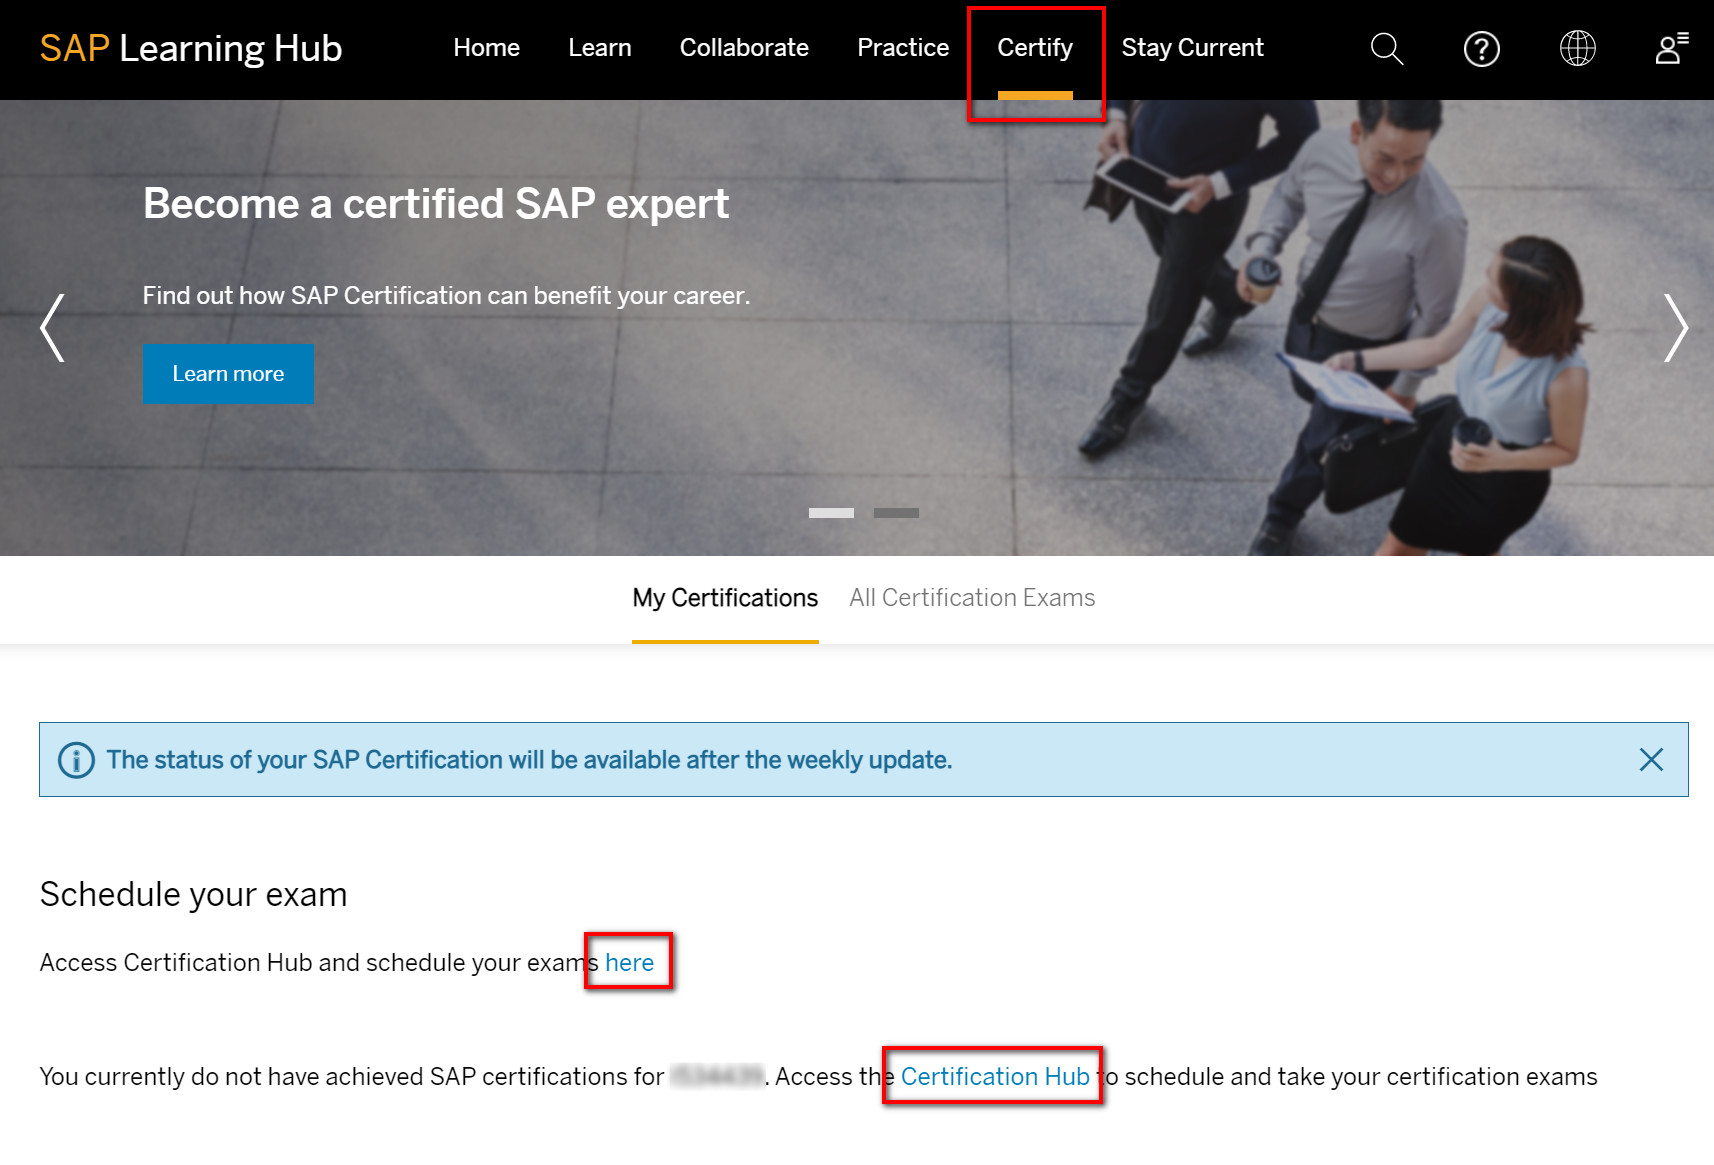This screenshot has width=1714, height=1165.
Task: Switch to All Certification Exams tab
Action: pos(972,598)
